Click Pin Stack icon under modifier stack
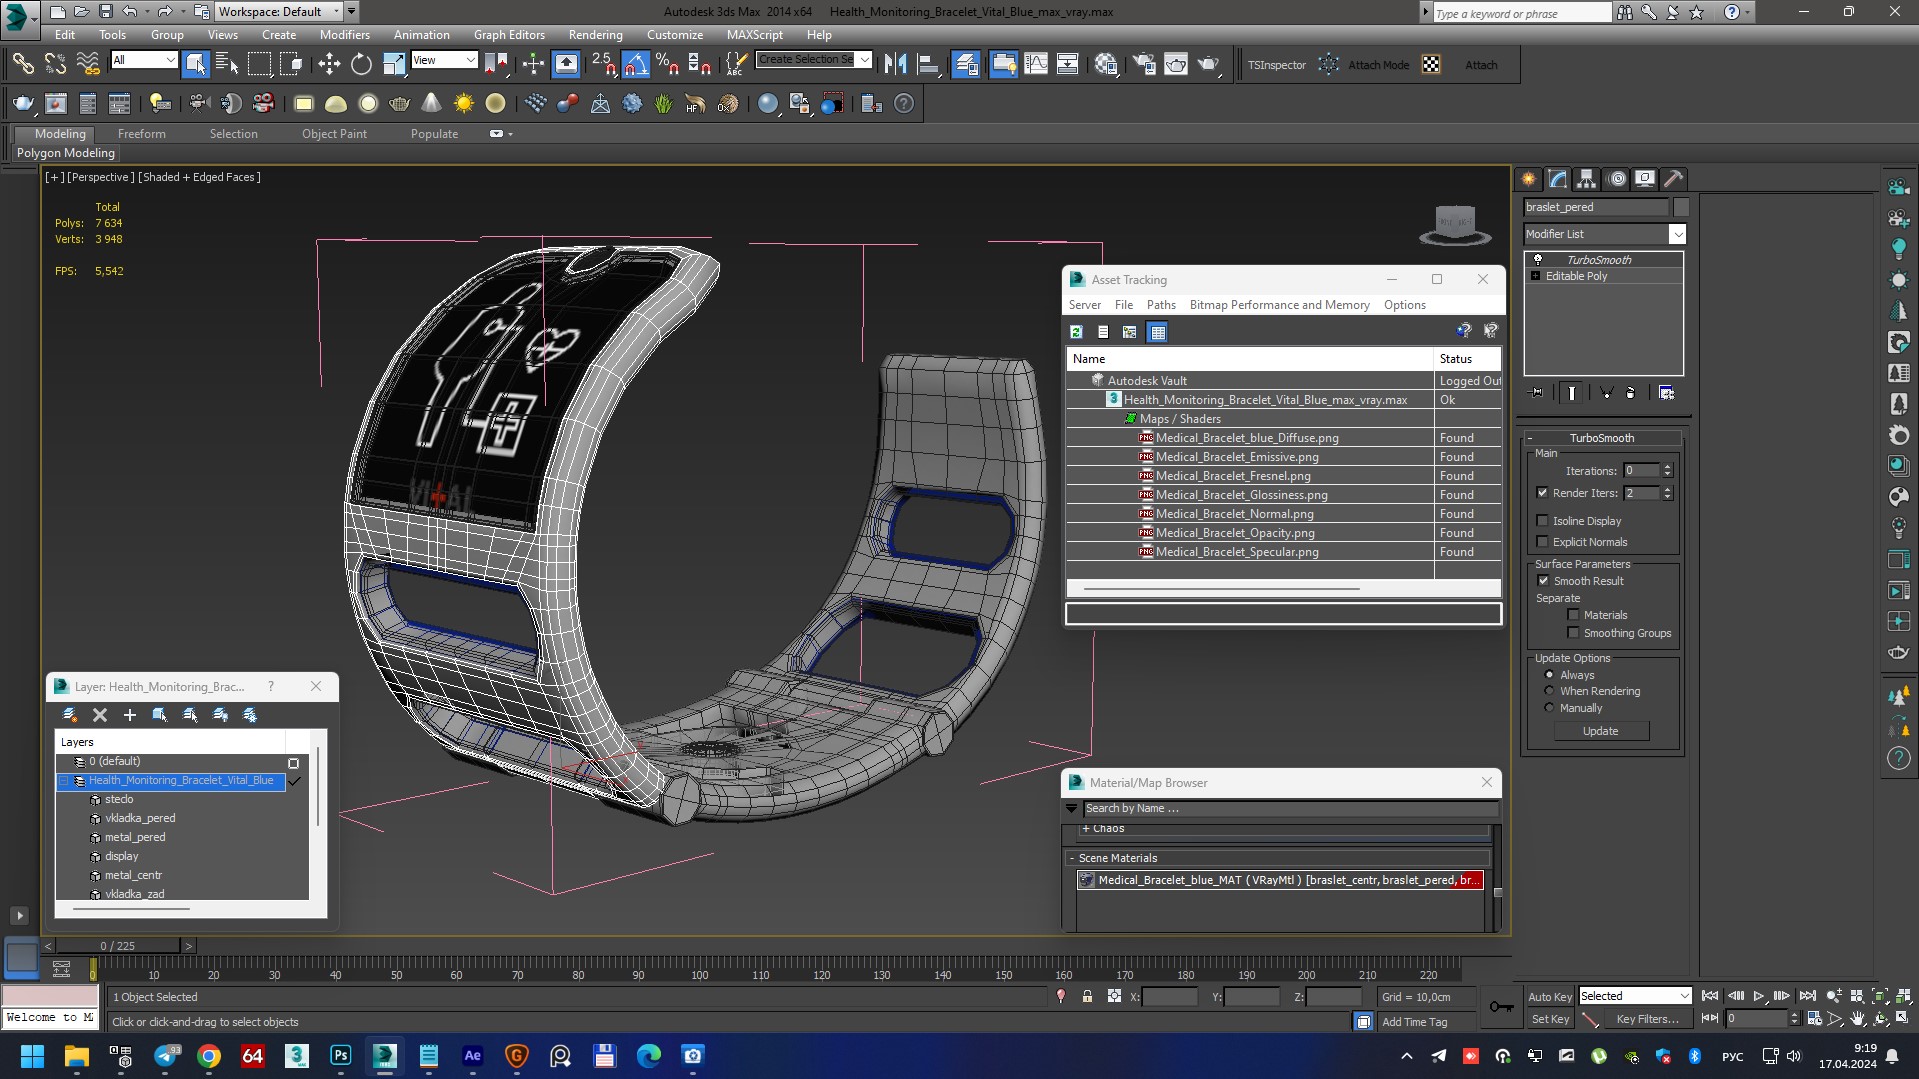Screen dimensions: 1919x1079 1536,393
